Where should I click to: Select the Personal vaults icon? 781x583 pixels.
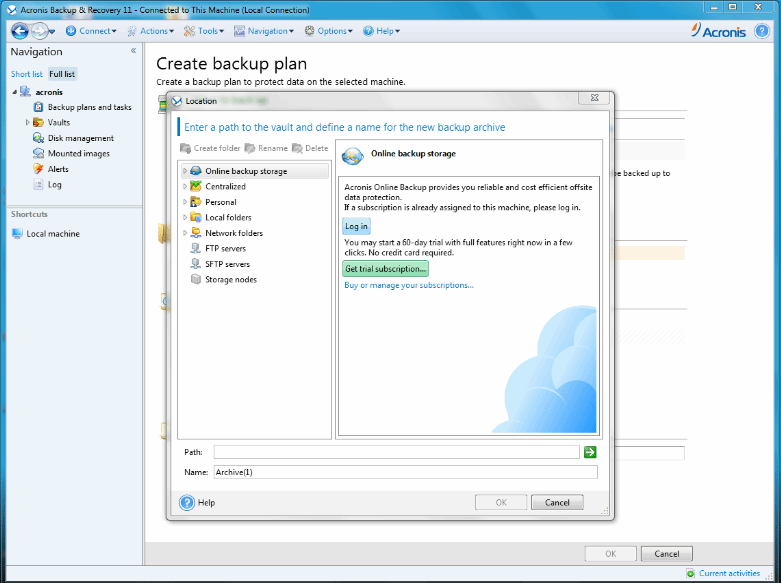pos(196,202)
